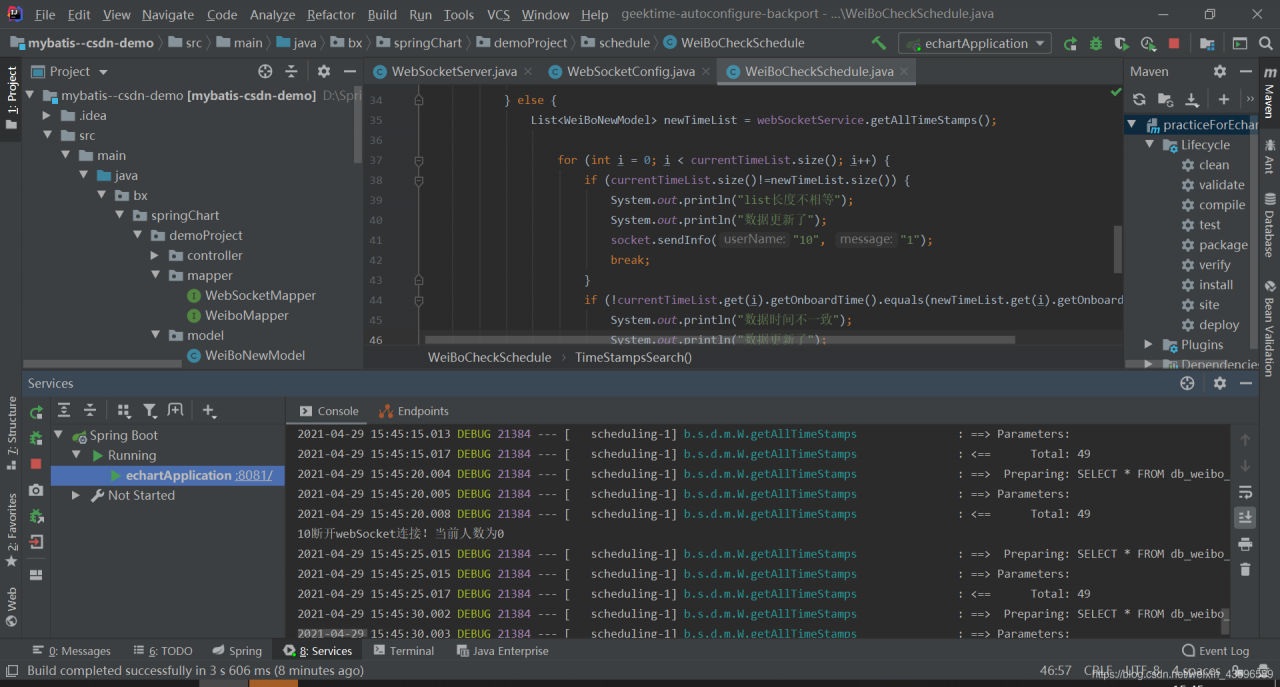Click the Rerun icon in the main toolbar
Screen dimensions: 1280x687
[1071, 43]
